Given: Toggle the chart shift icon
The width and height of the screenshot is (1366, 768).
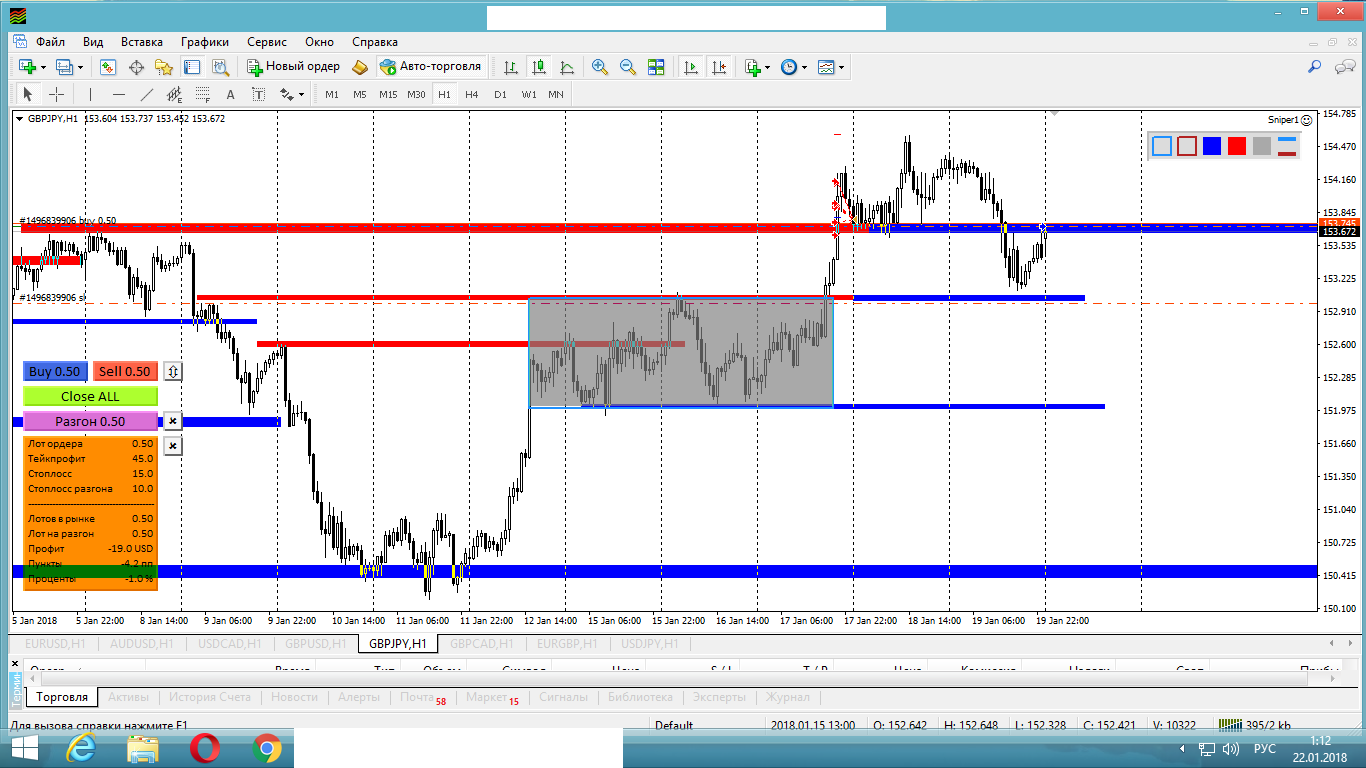Looking at the screenshot, I should click(719, 67).
